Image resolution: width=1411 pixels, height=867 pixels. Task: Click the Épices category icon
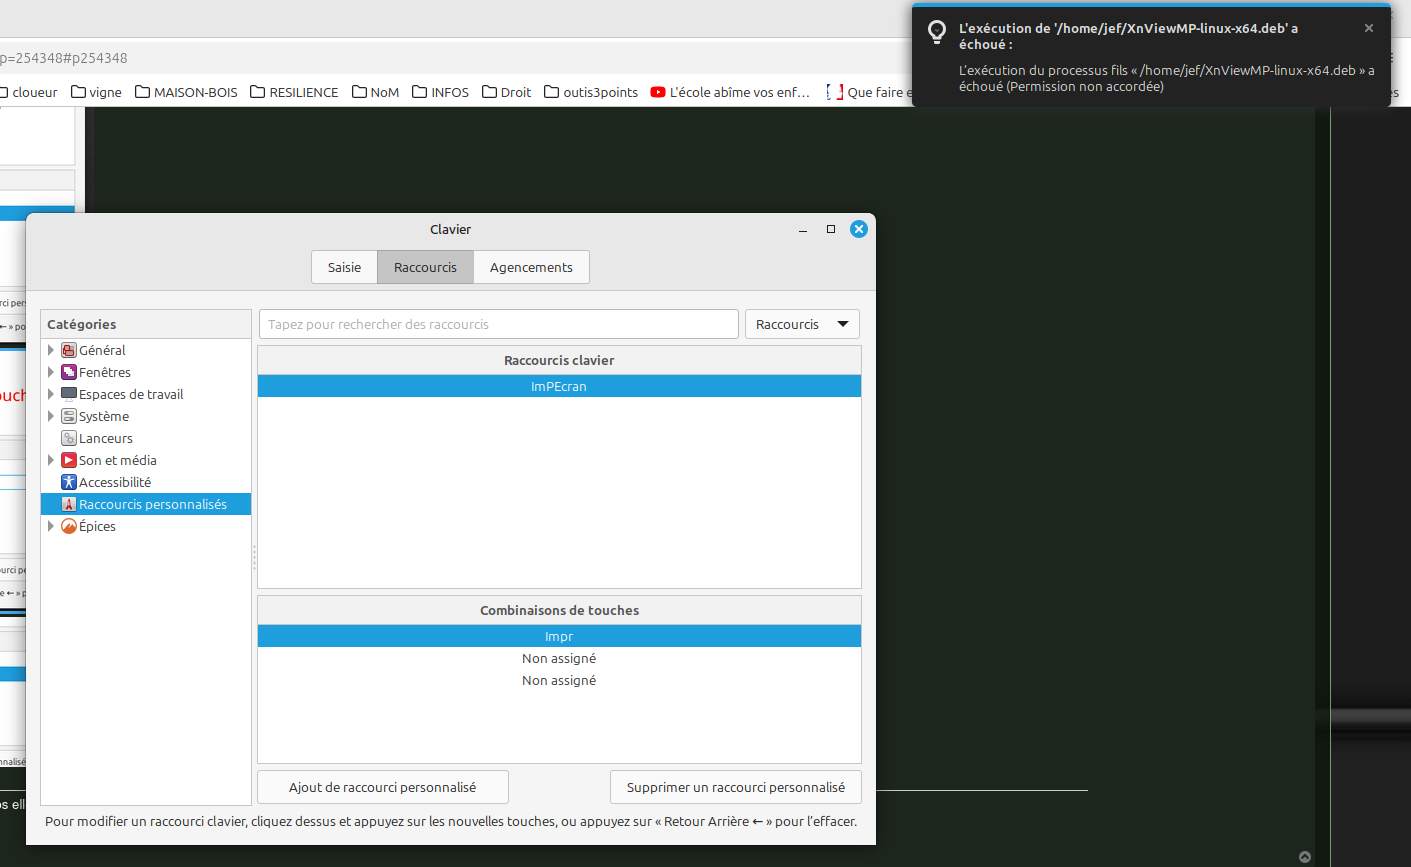click(x=69, y=526)
